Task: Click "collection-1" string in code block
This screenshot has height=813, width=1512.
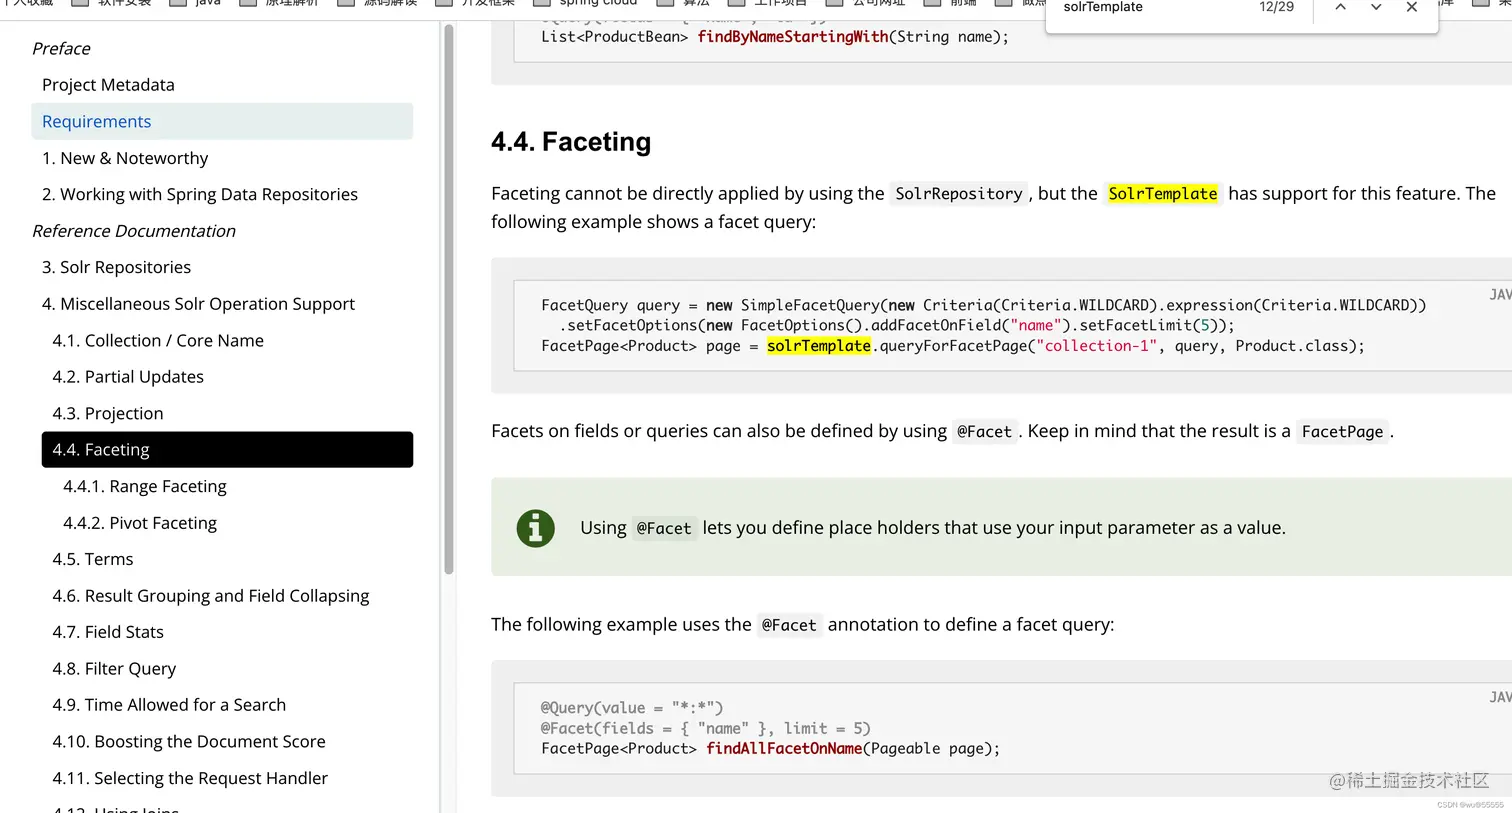Action: tap(1096, 346)
